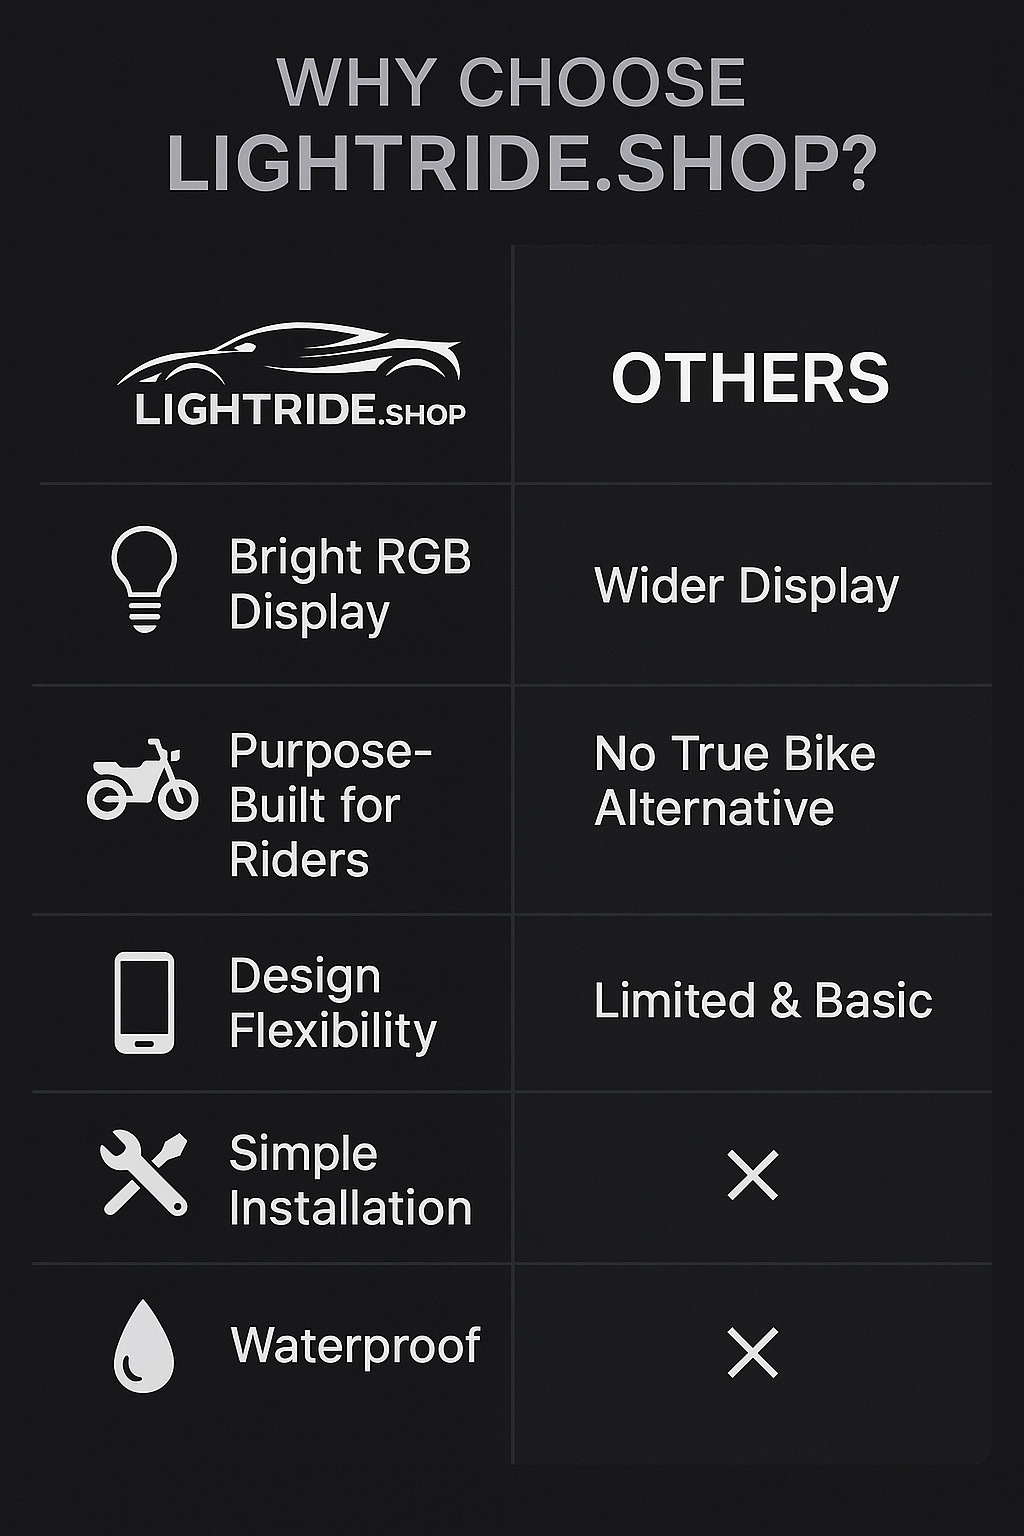Click the LIGHTRIDE.SHOP? heading text
Screen dimensions: 1024x1536
pos(521,163)
